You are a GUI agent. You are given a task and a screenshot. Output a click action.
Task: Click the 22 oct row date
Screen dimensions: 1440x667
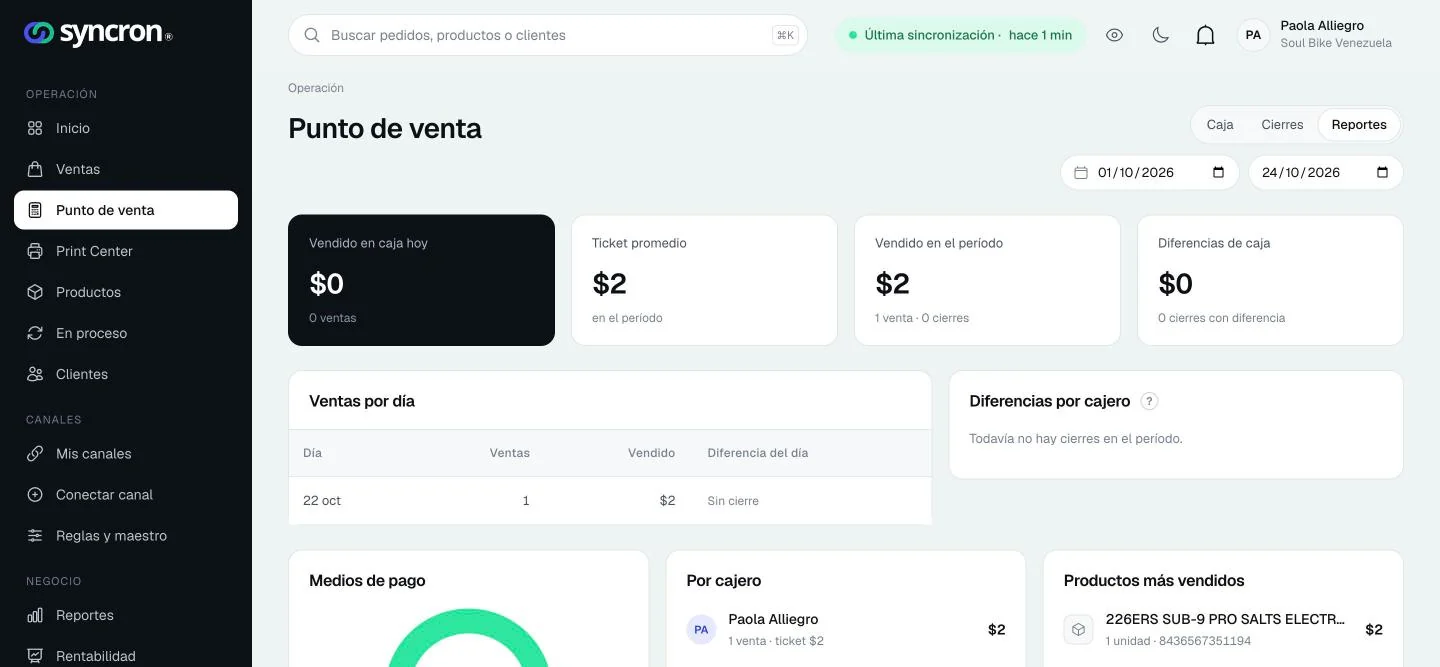pyautogui.click(x=322, y=501)
